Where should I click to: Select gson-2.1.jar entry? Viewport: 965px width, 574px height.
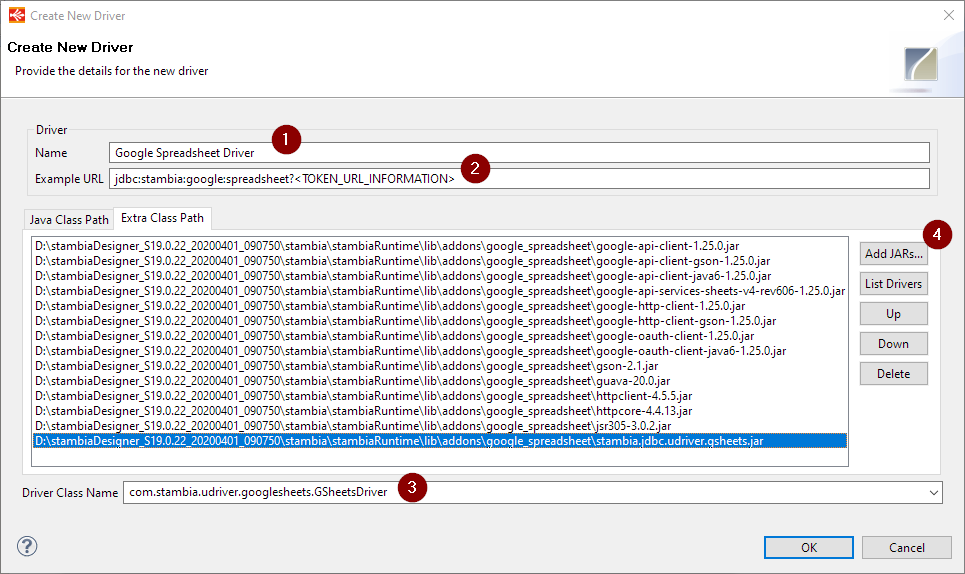point(439,365)
